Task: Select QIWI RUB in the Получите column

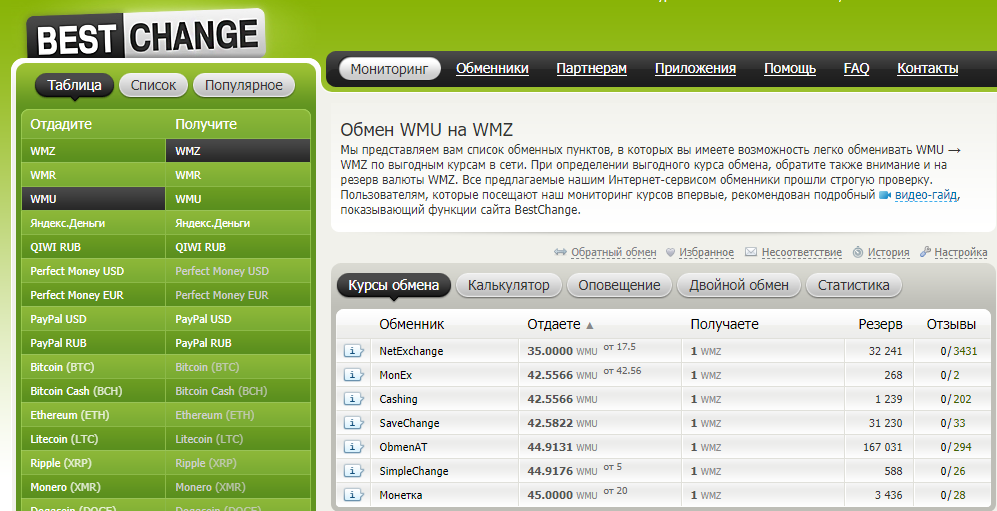Action: 238,247
